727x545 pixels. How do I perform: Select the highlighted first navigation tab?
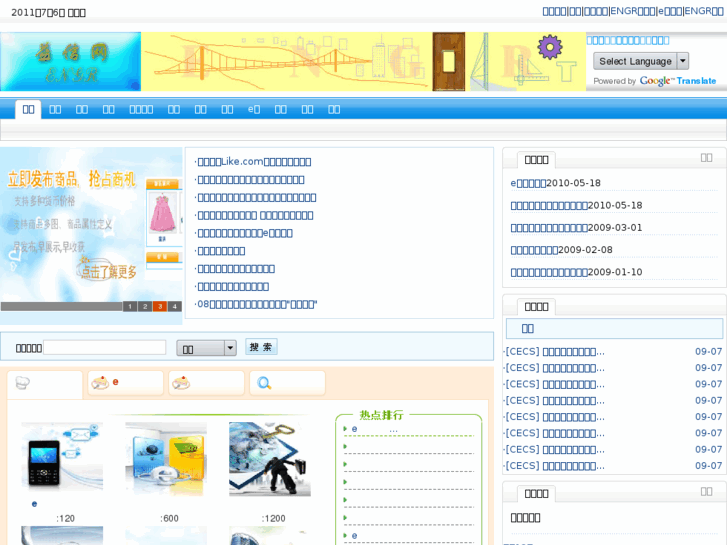pos(28,109)
